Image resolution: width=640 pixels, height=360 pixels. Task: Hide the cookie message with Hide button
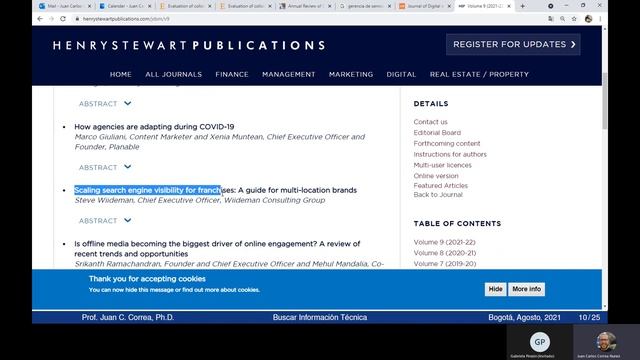tap(496, 289)
